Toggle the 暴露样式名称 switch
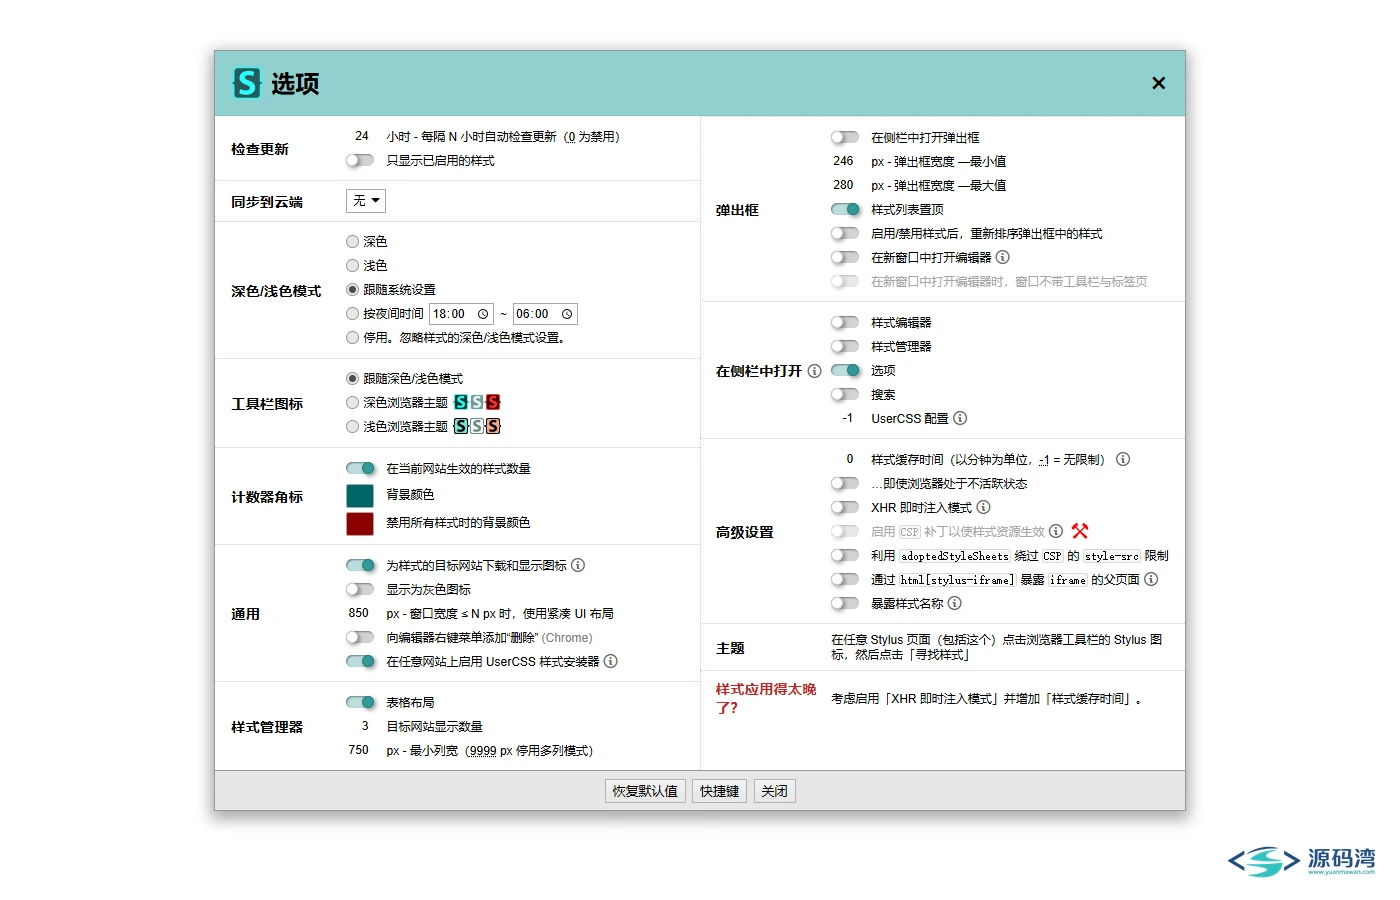Screen dimensions: 1400x900 pos(845,603)
